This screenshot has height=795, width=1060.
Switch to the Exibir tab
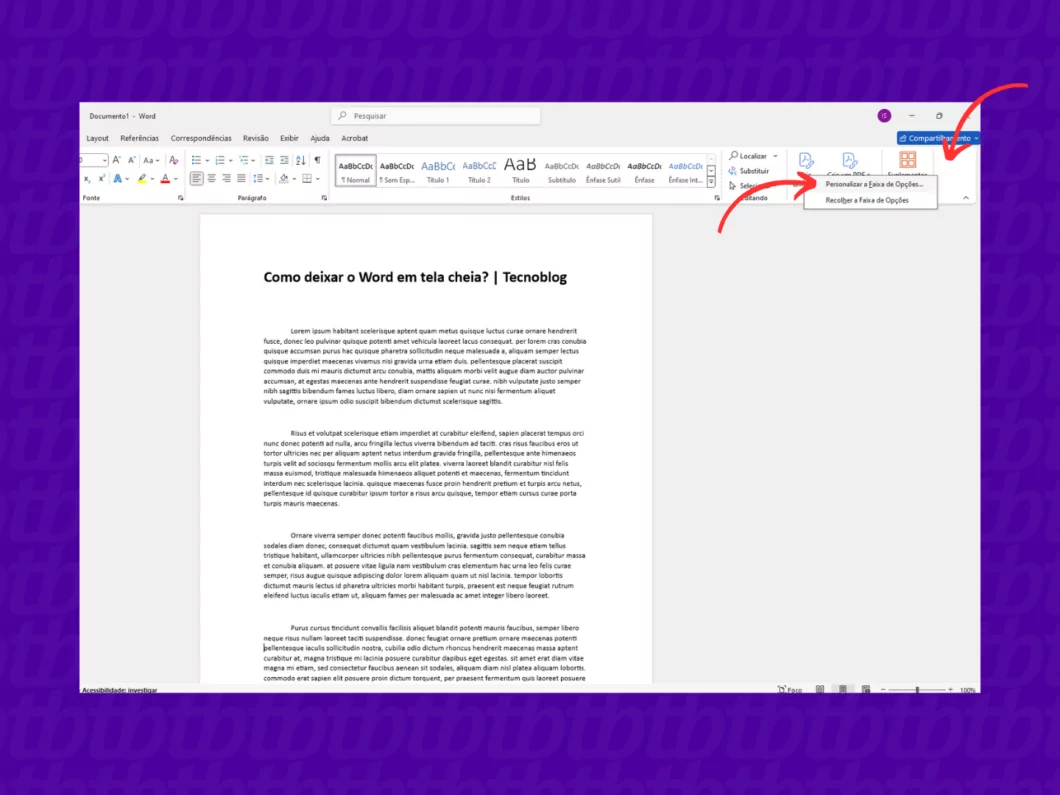289,138
